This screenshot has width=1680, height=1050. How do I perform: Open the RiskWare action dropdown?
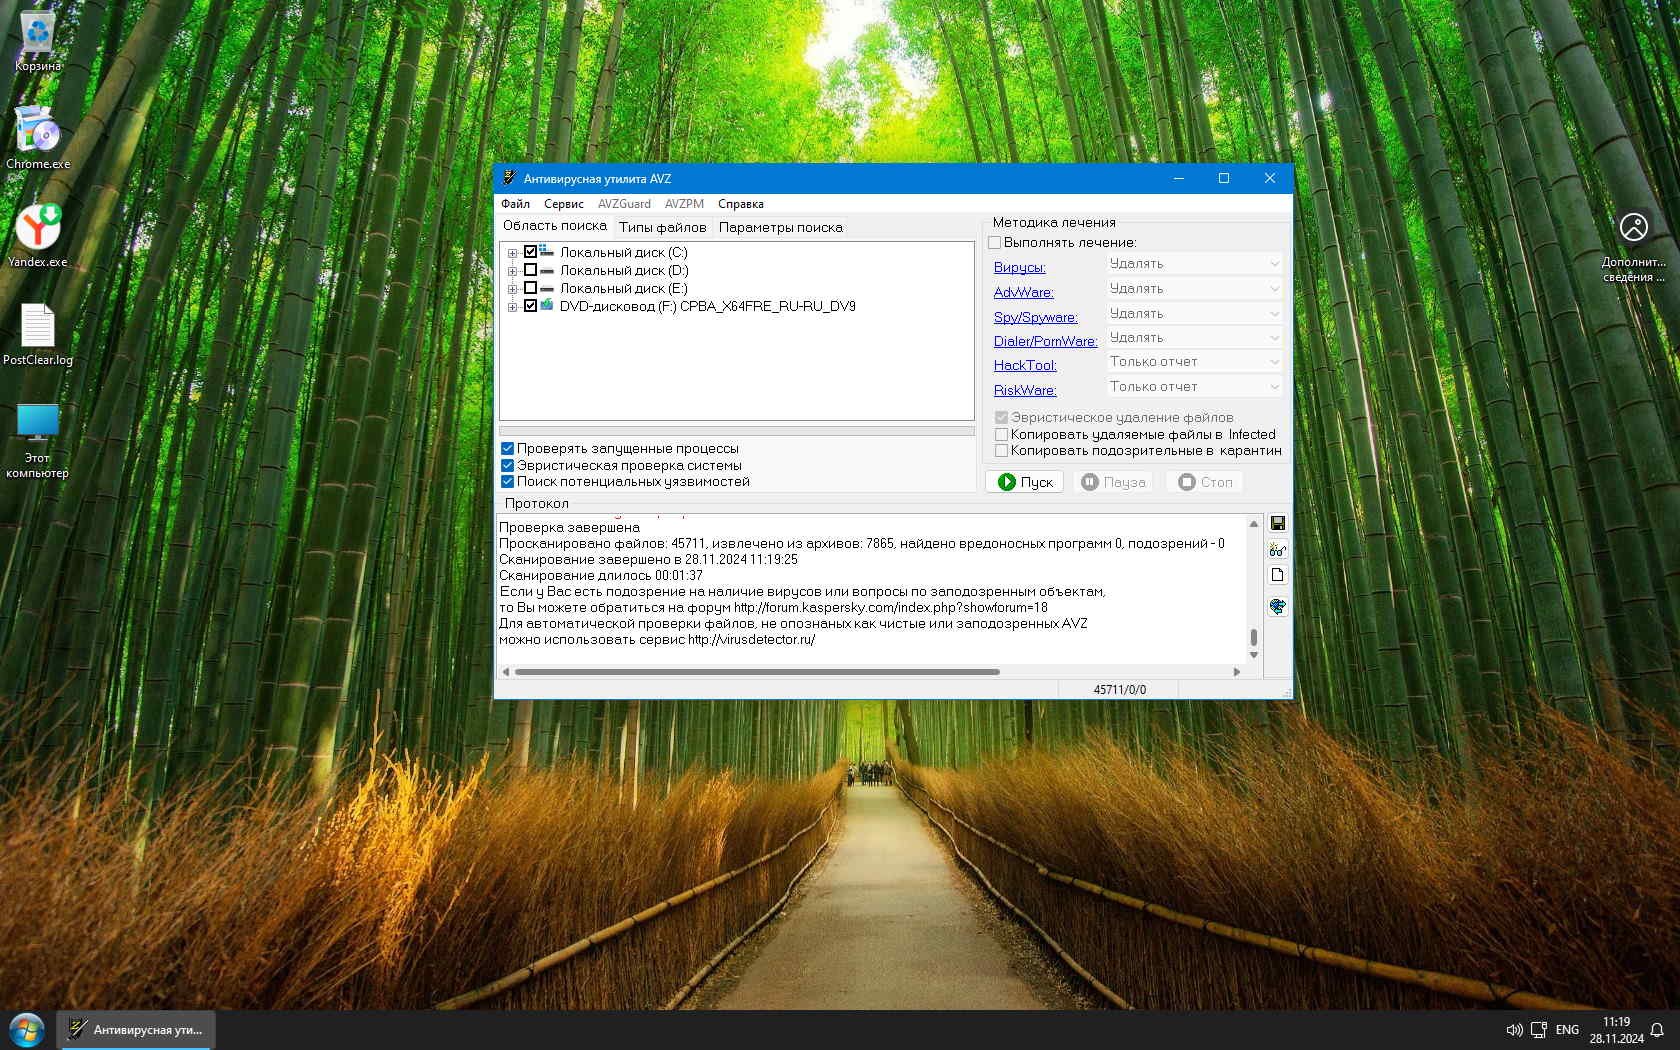(x=1194, y=387)
